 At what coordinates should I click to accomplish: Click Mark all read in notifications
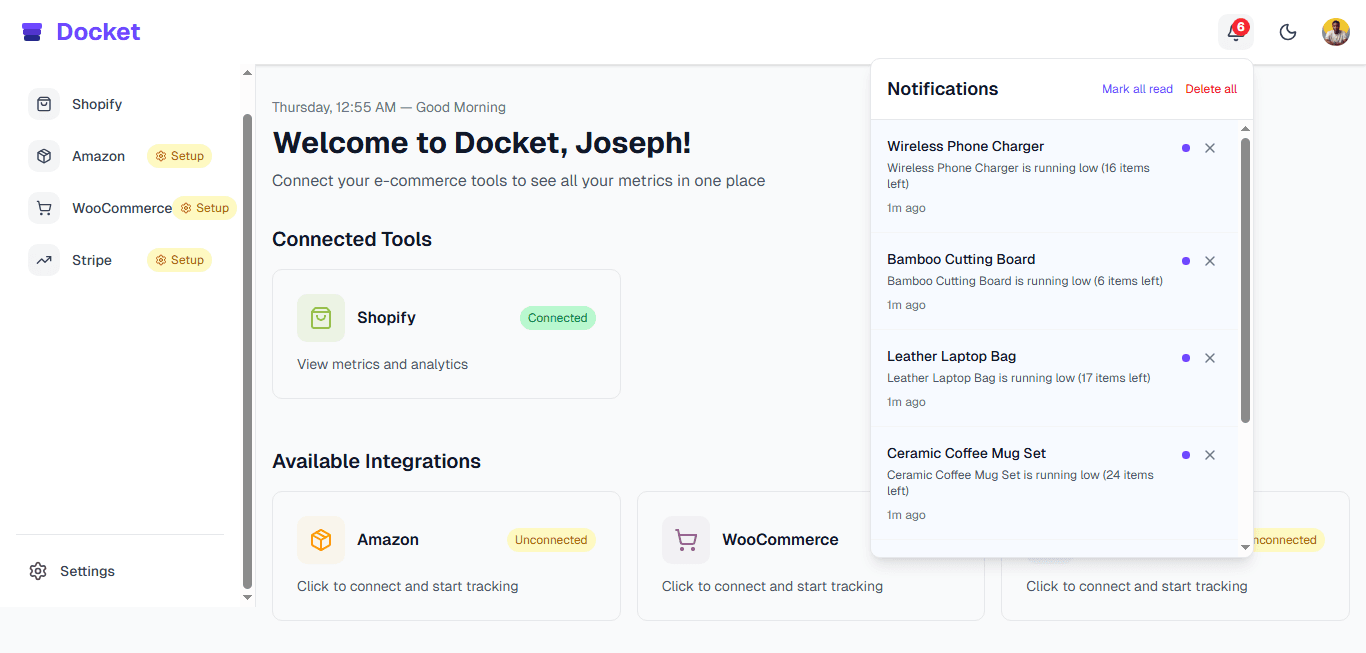(x=1137, y=89)
